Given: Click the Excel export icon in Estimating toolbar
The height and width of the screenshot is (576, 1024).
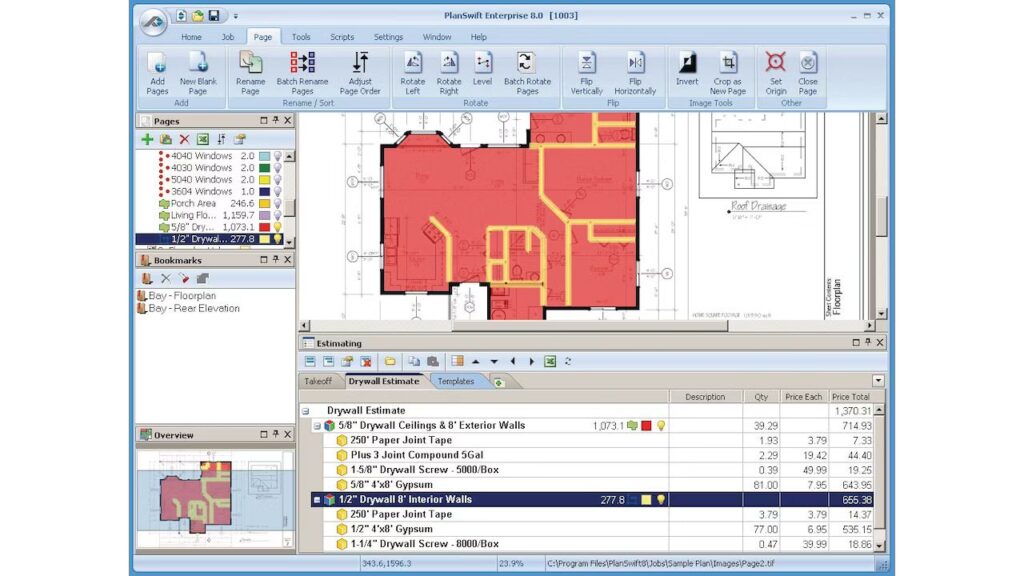Looking at the screenshot, I should (x=550, y=361).
